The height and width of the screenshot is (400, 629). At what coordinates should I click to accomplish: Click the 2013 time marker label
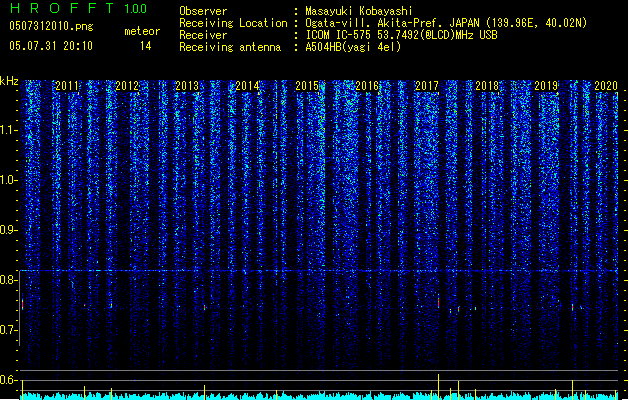click(187, 85)
